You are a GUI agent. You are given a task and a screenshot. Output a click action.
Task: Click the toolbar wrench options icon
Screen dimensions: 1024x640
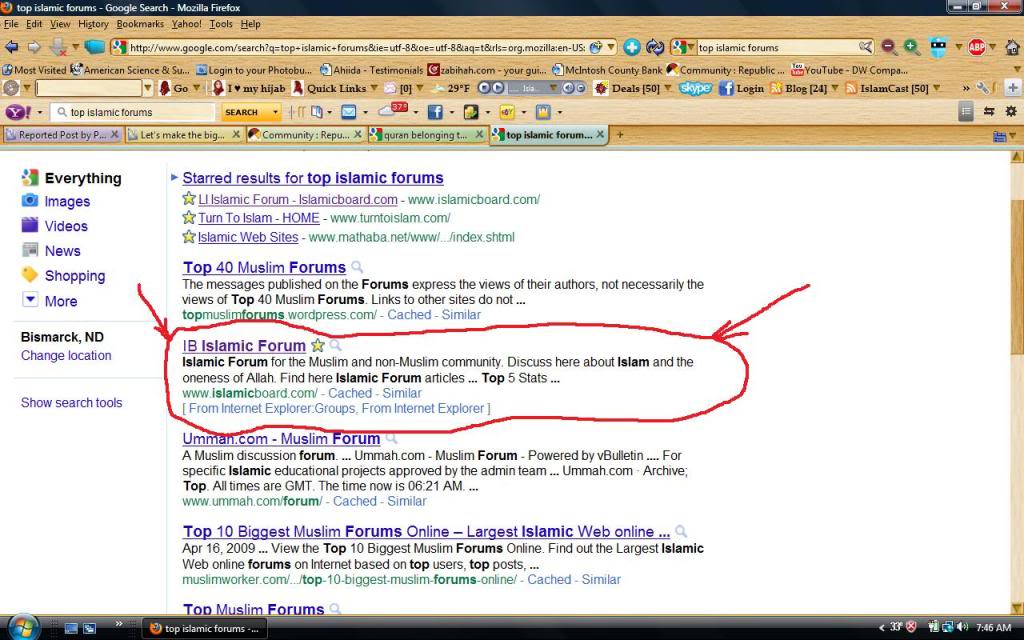[x=983, y=88]
